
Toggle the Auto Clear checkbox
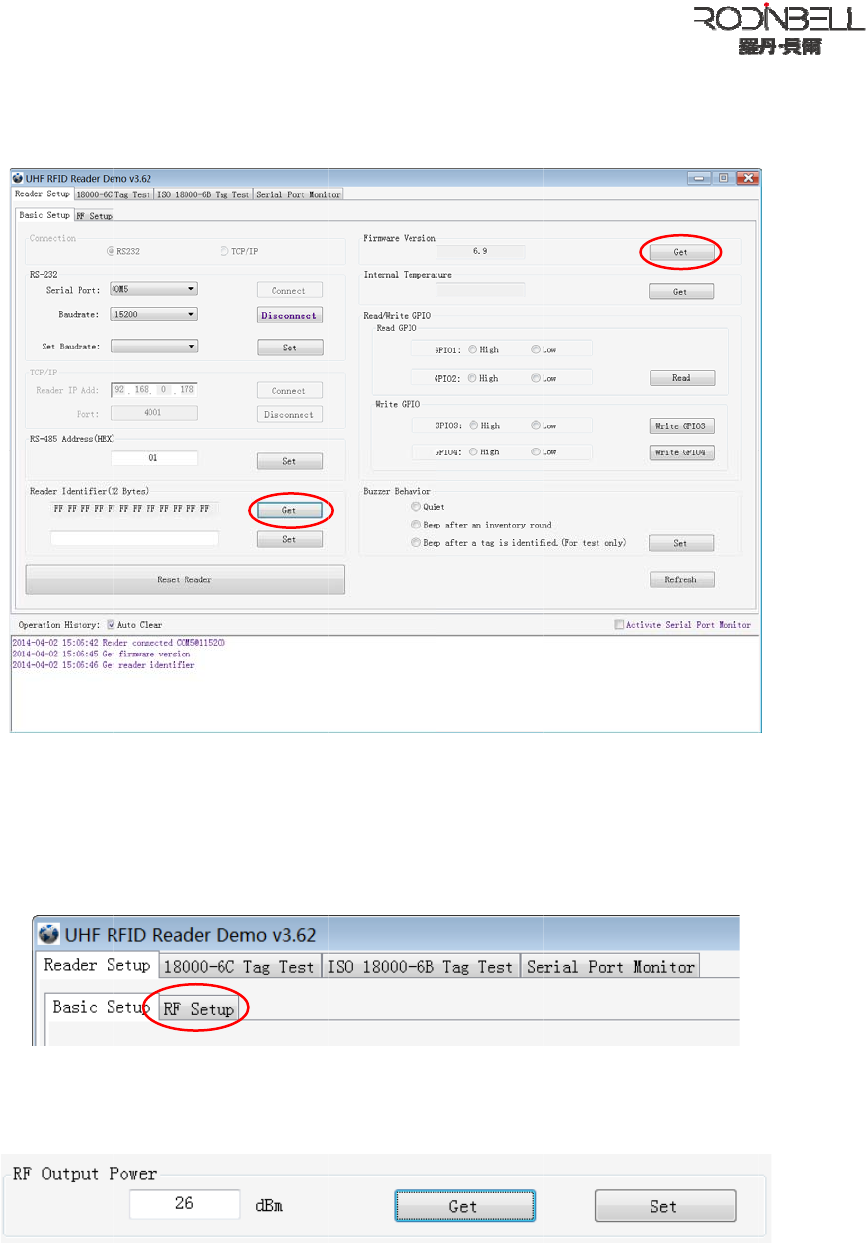(111, 624)
